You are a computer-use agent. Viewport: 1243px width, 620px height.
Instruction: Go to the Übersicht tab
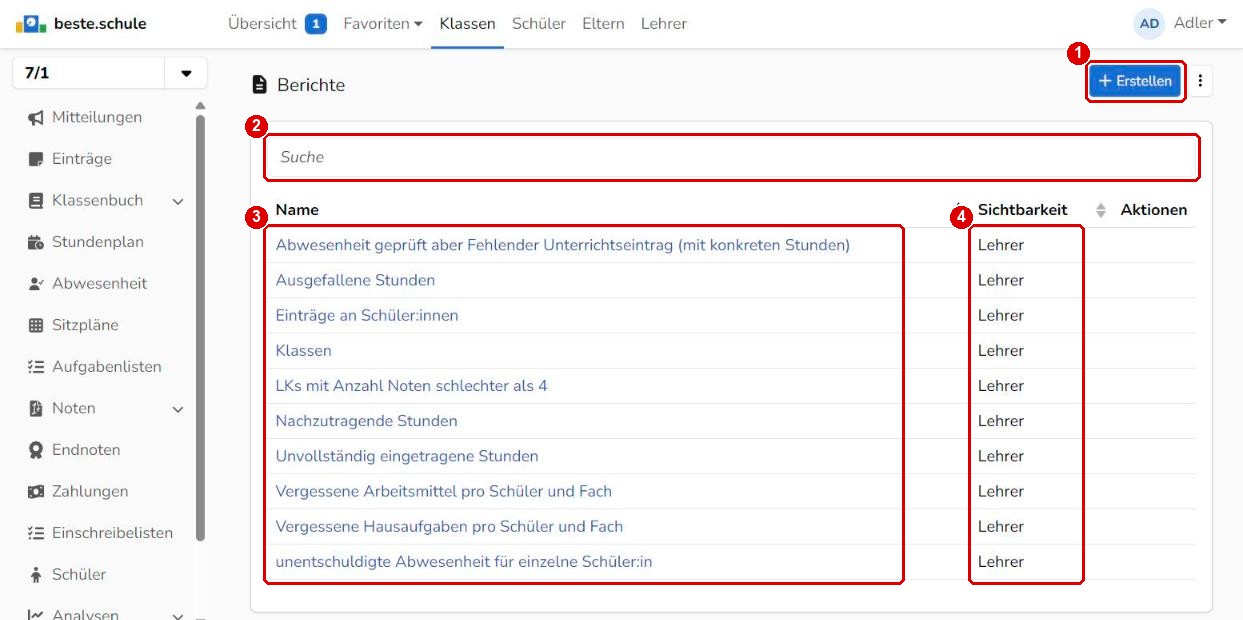(x=262, y=23)
